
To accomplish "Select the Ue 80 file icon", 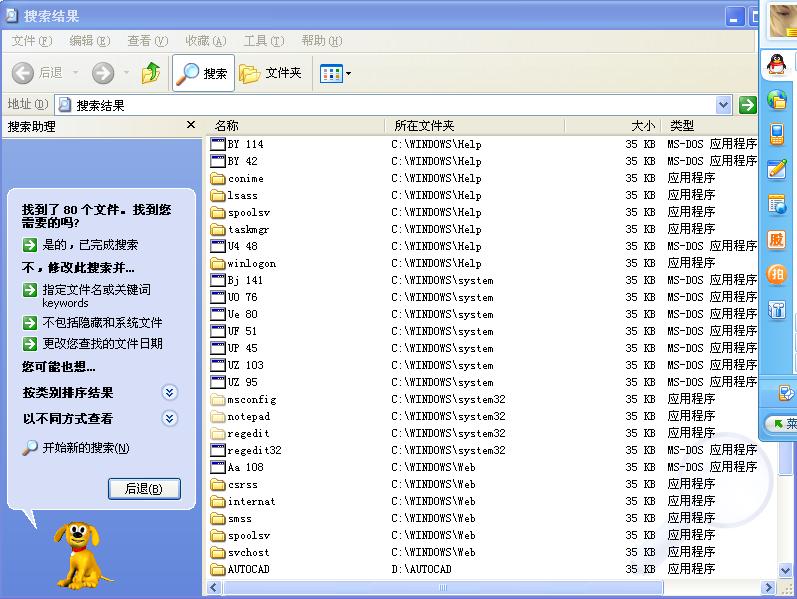I will 218,314.
